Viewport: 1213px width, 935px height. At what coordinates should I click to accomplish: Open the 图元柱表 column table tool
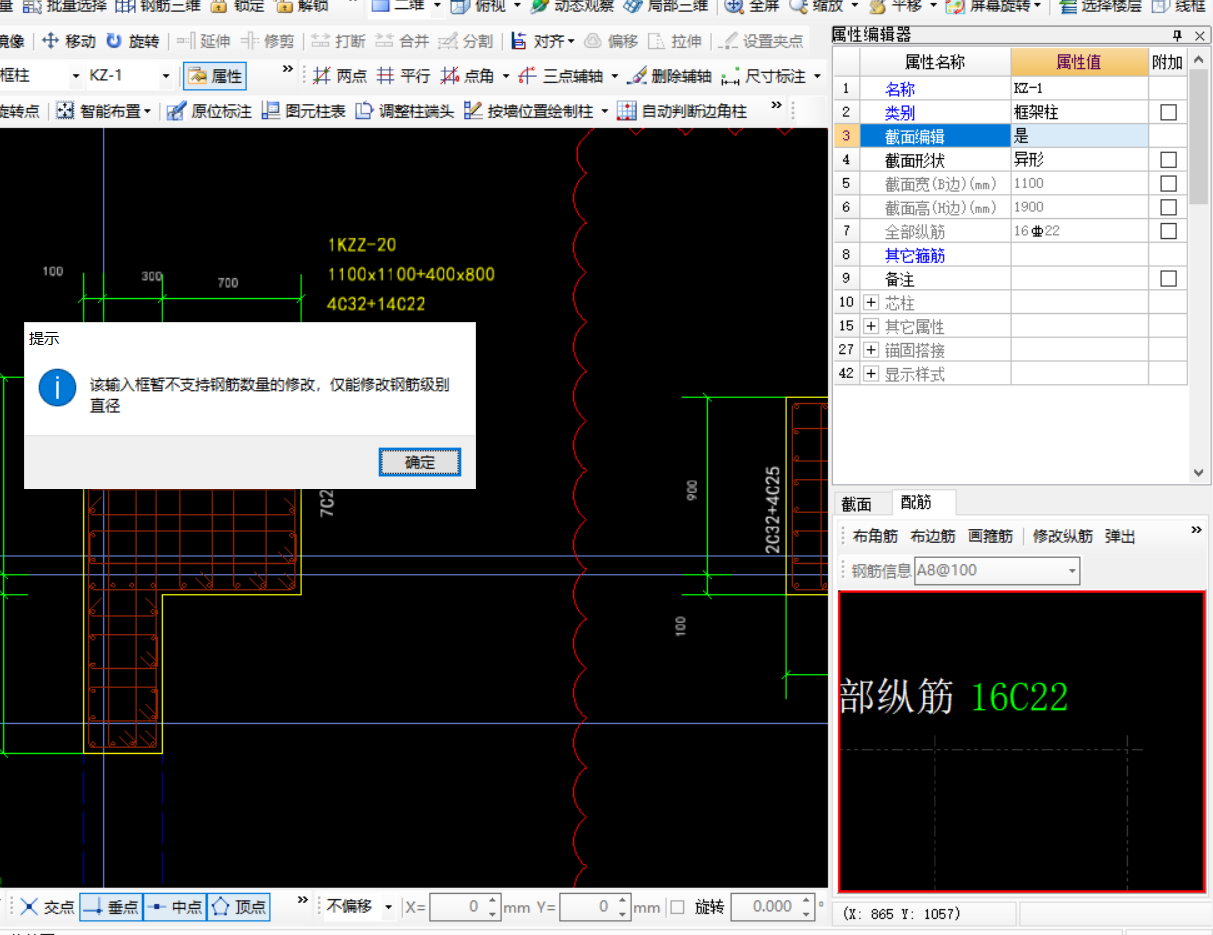(x=303, y=111)
